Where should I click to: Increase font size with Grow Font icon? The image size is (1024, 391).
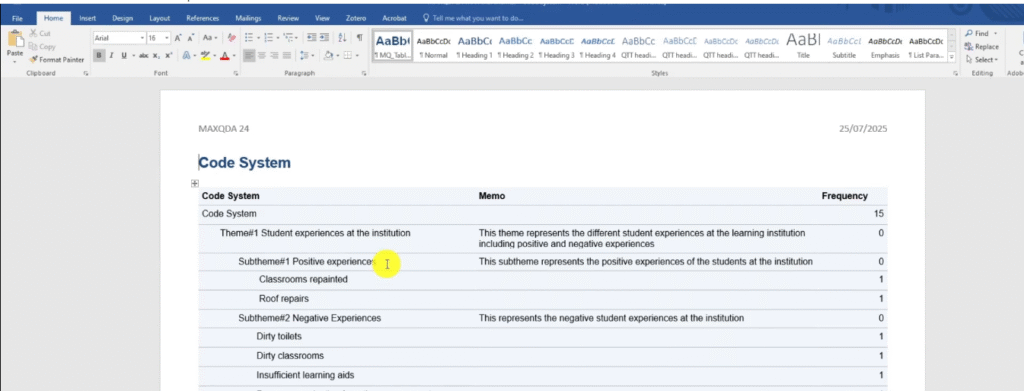coord(178,38)
